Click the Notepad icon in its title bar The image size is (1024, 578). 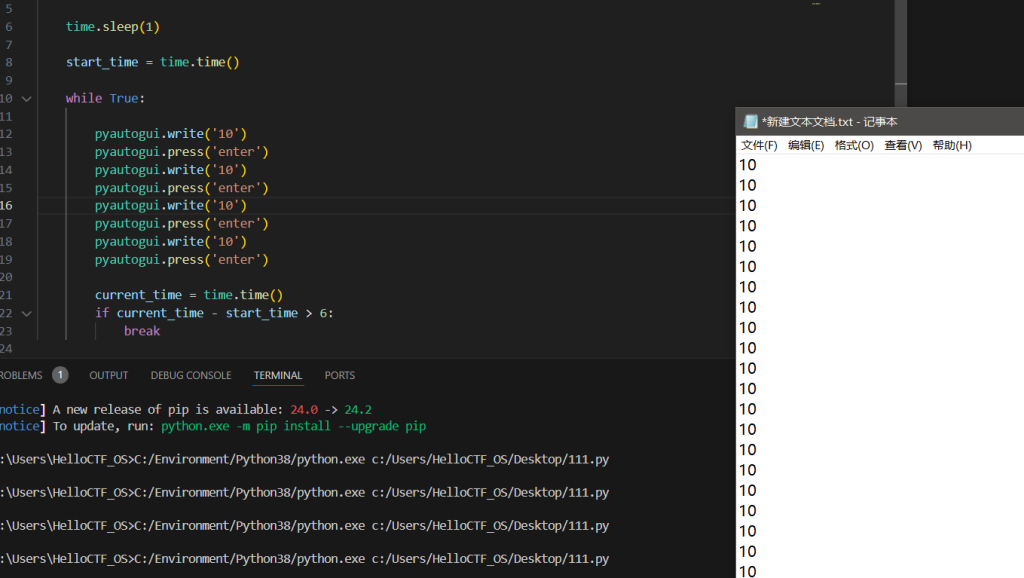click(x=750, y=121)
